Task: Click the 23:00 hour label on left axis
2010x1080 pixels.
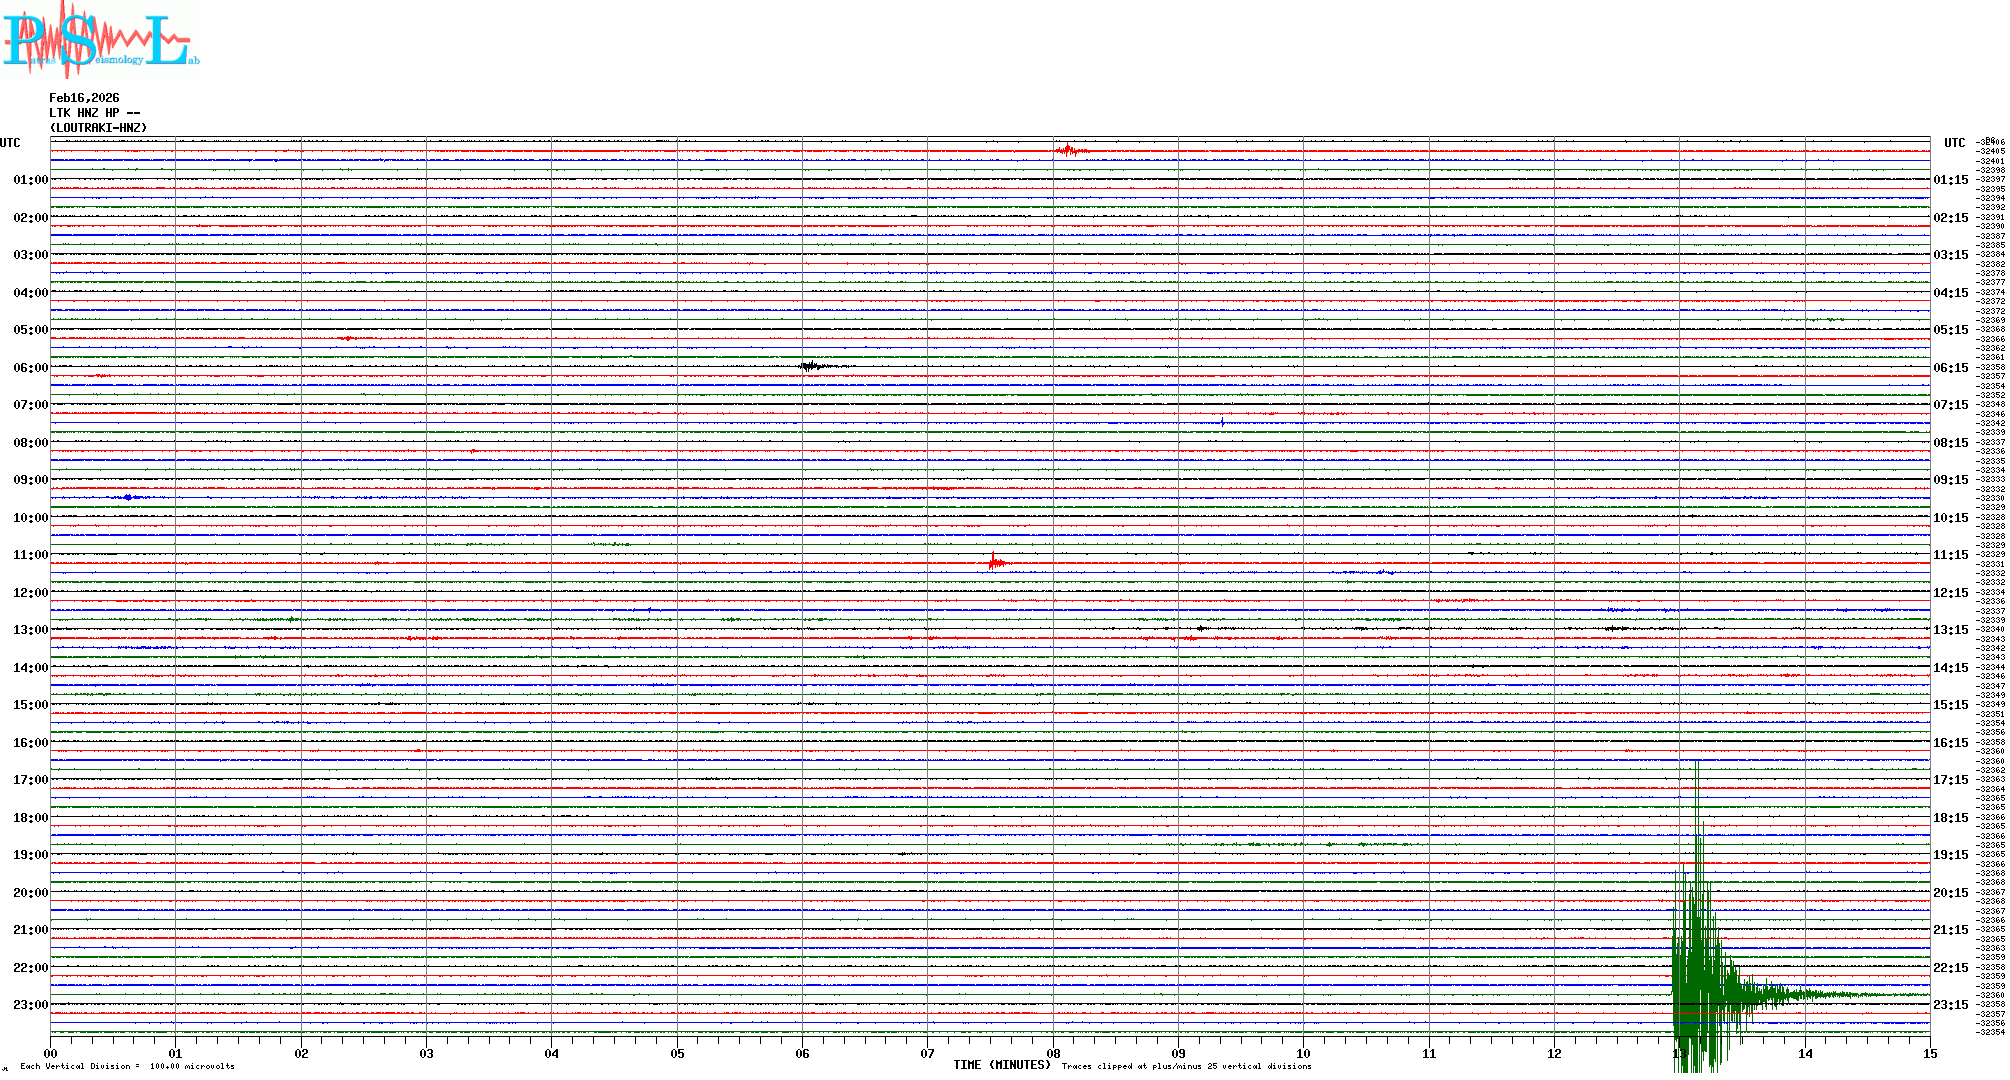Action: 30,1005
